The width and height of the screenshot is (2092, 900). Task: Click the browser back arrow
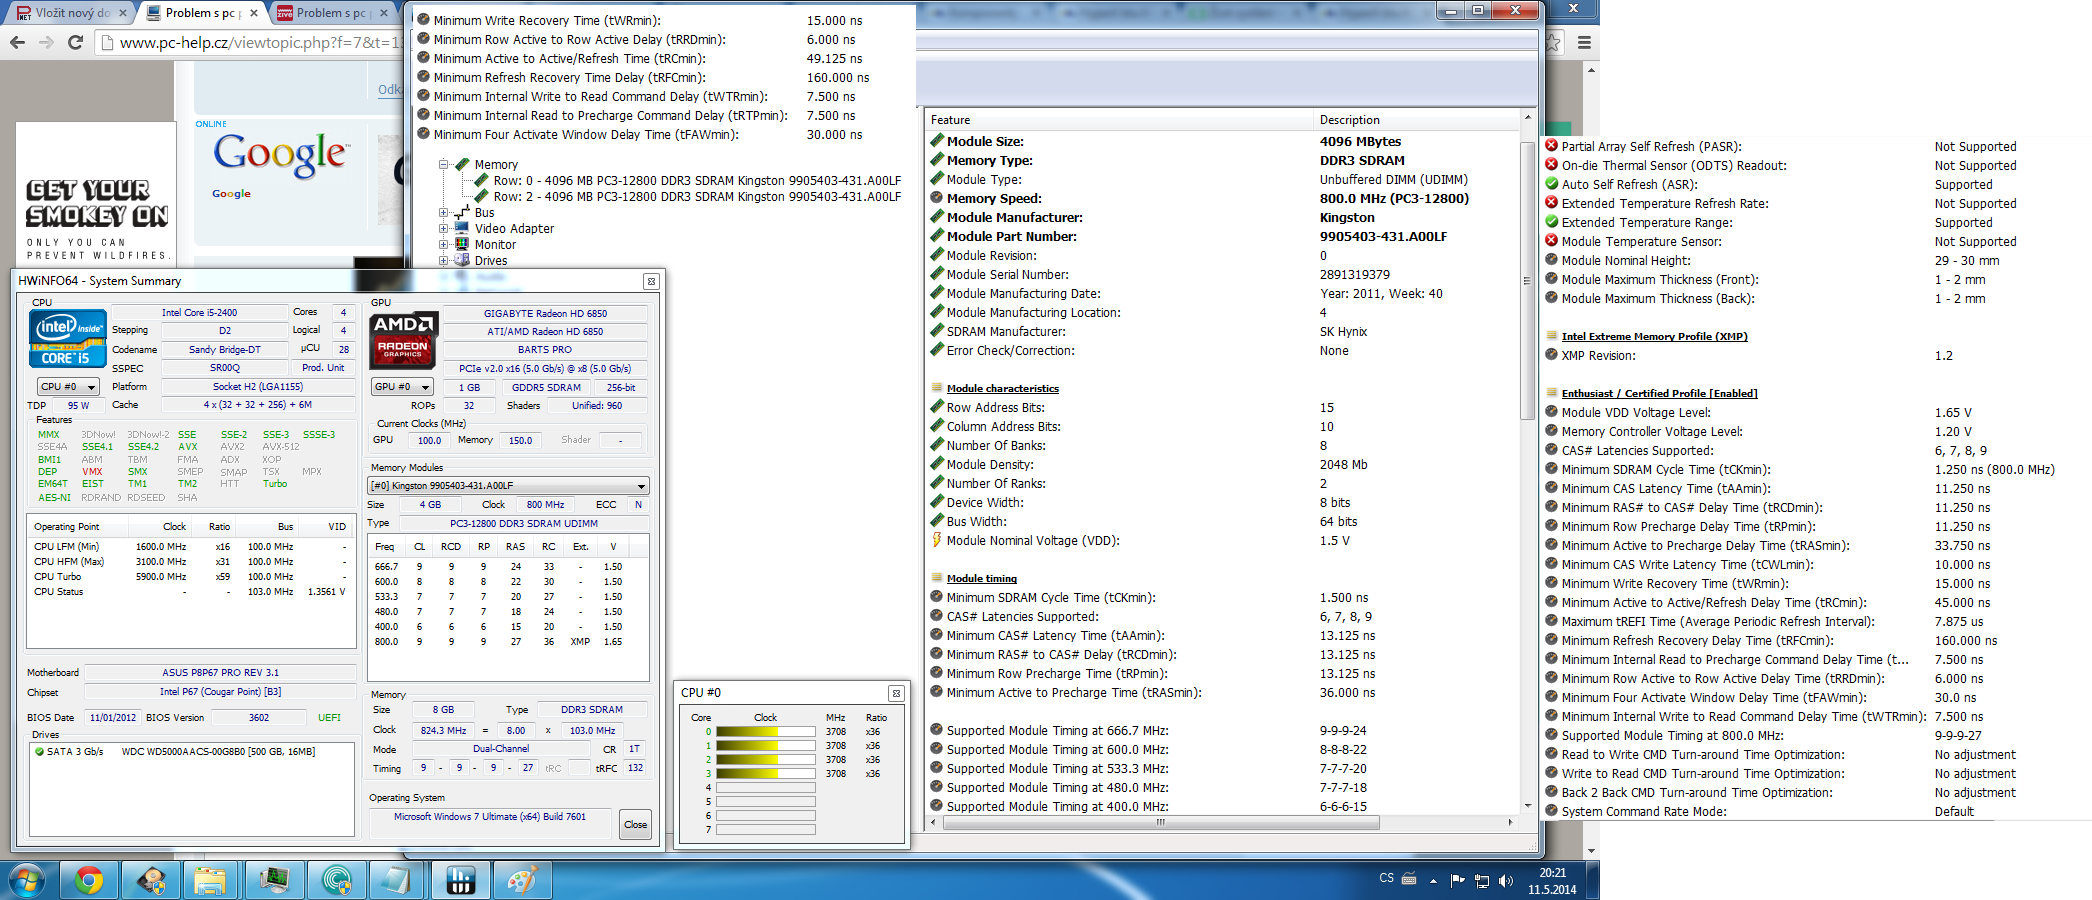[x=17, y=42]
